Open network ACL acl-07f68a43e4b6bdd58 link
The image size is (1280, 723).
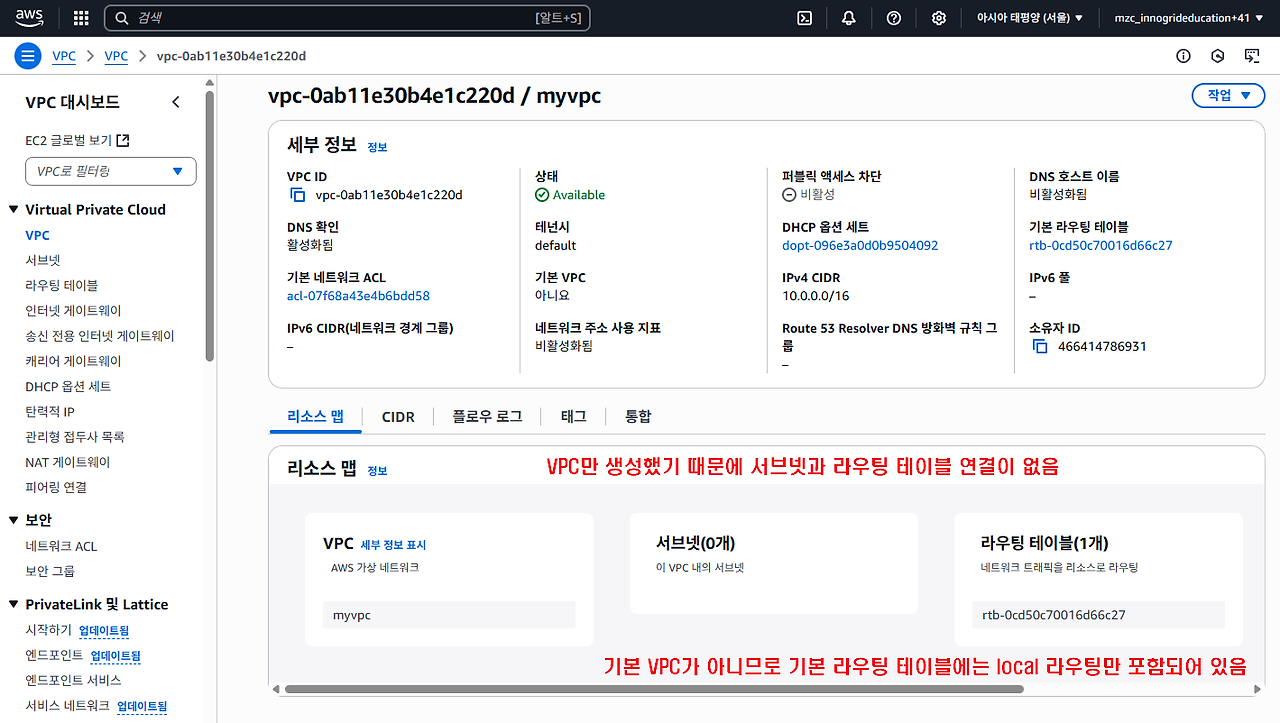(358, 296)
